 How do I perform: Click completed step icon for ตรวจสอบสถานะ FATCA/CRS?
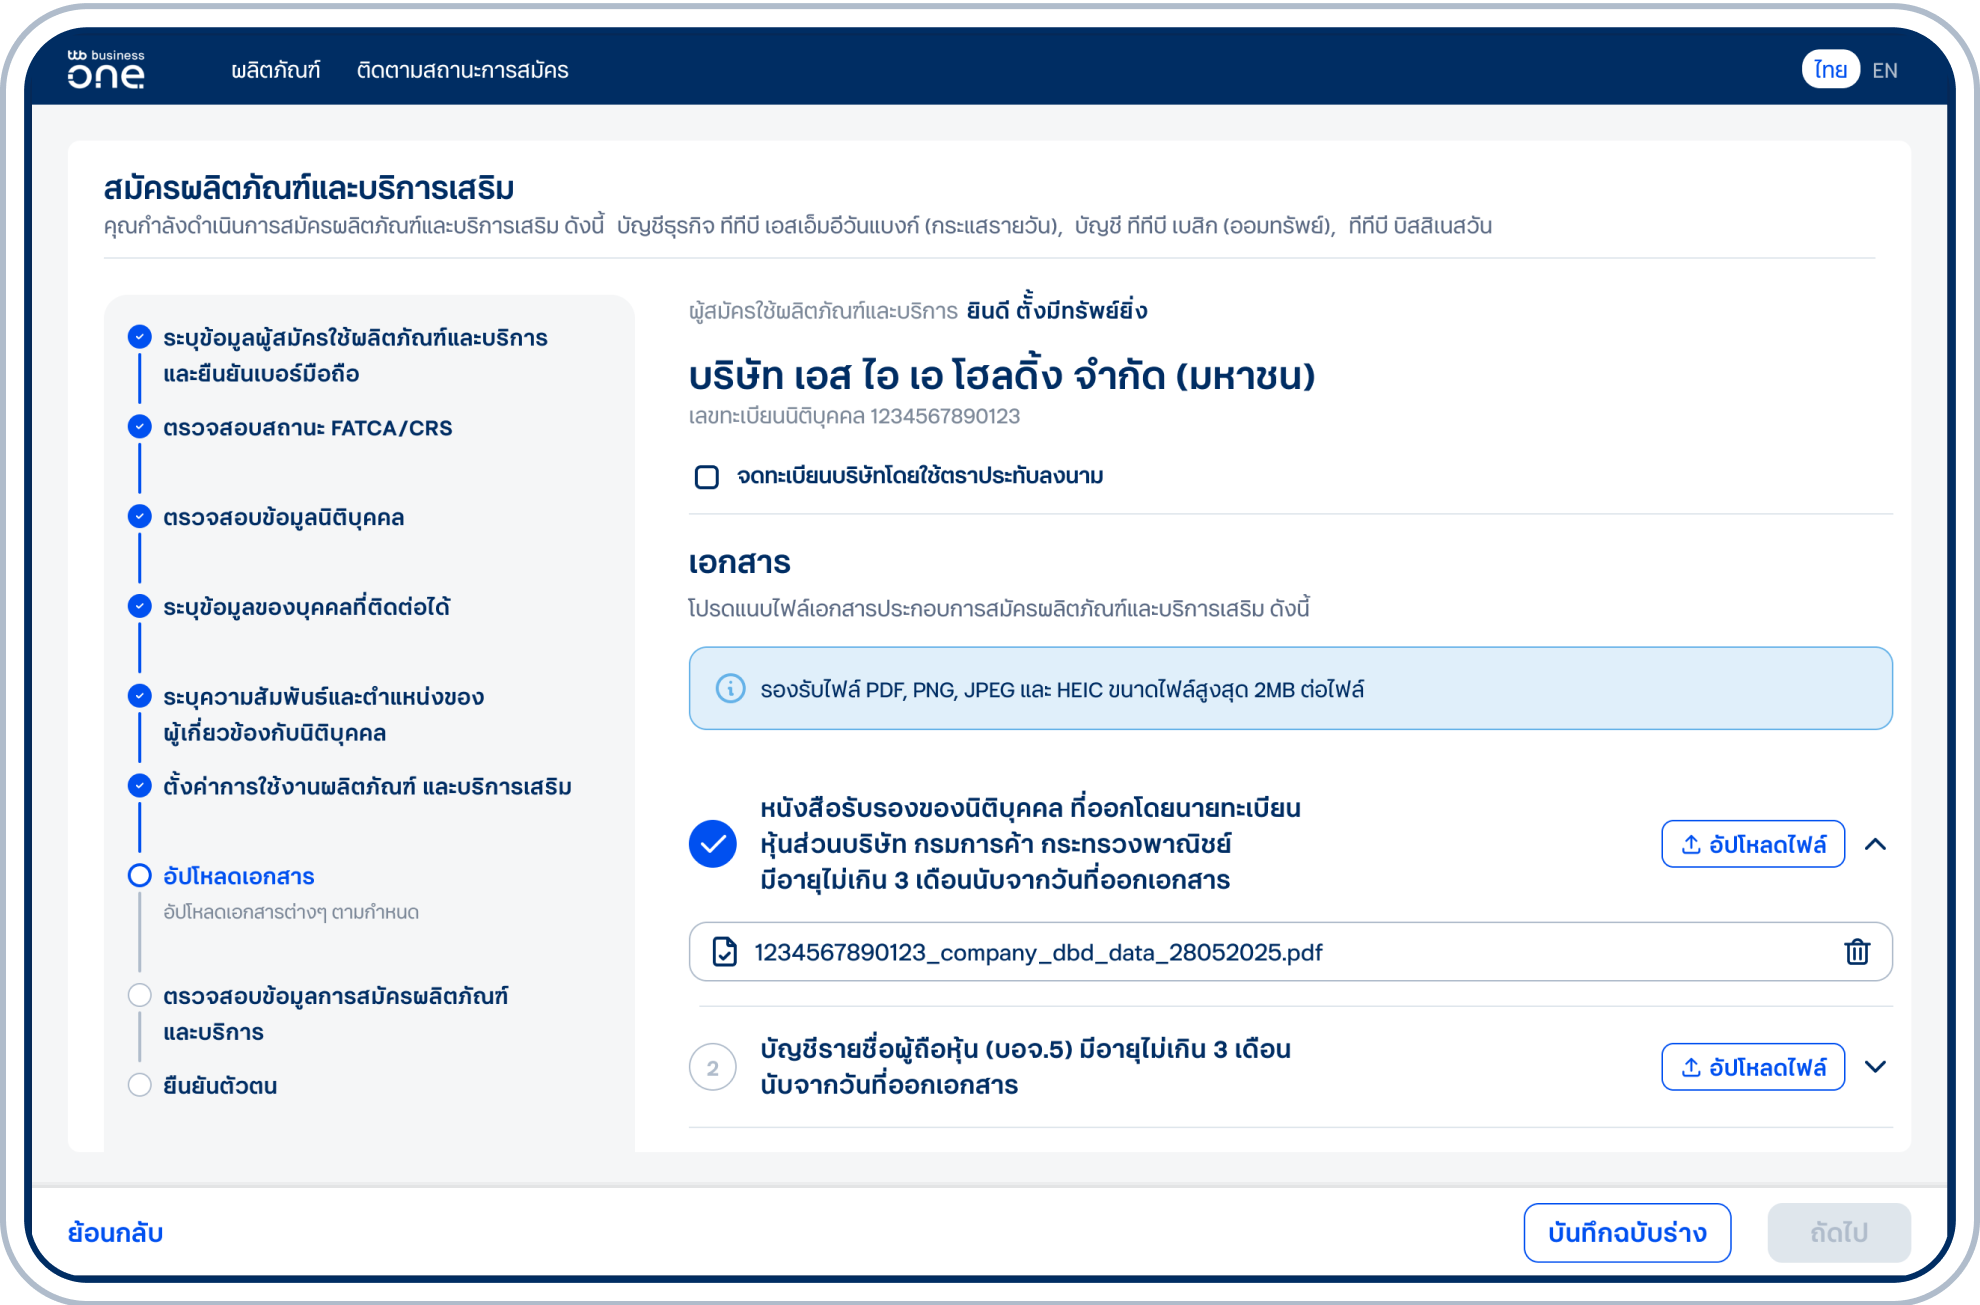(x=140, y=427)
